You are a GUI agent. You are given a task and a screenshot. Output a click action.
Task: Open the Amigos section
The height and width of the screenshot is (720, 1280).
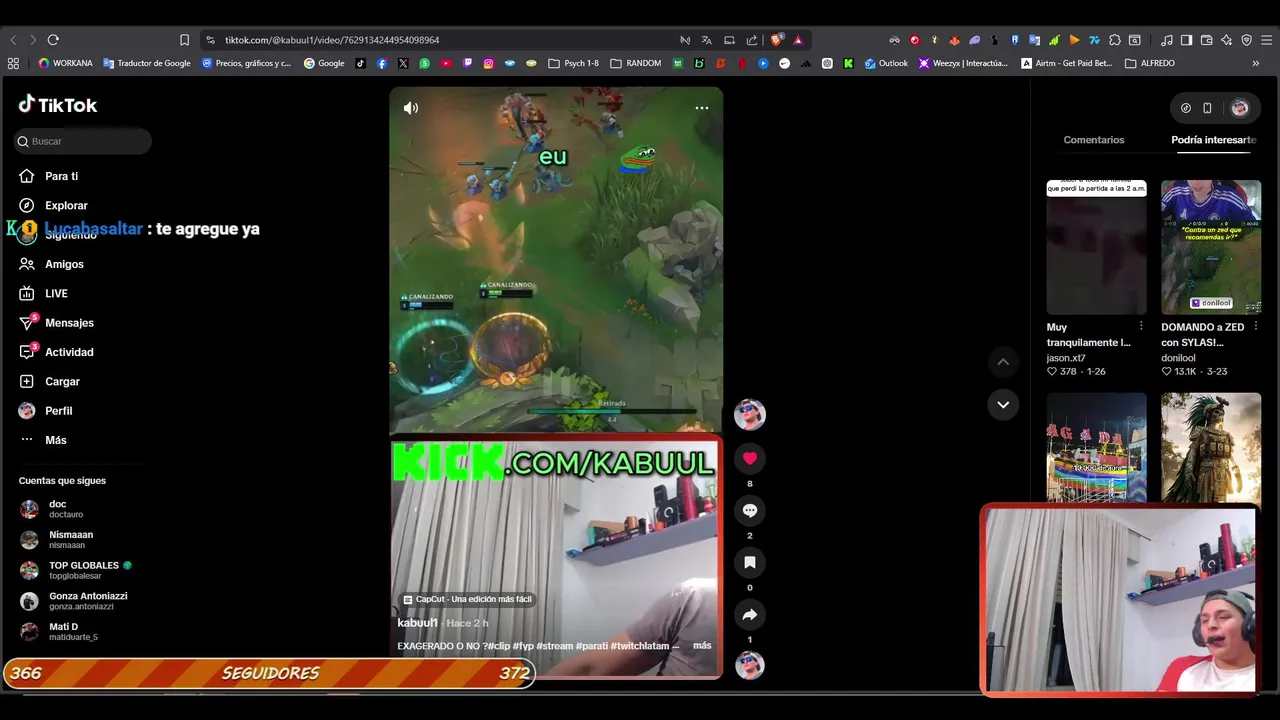51,264
